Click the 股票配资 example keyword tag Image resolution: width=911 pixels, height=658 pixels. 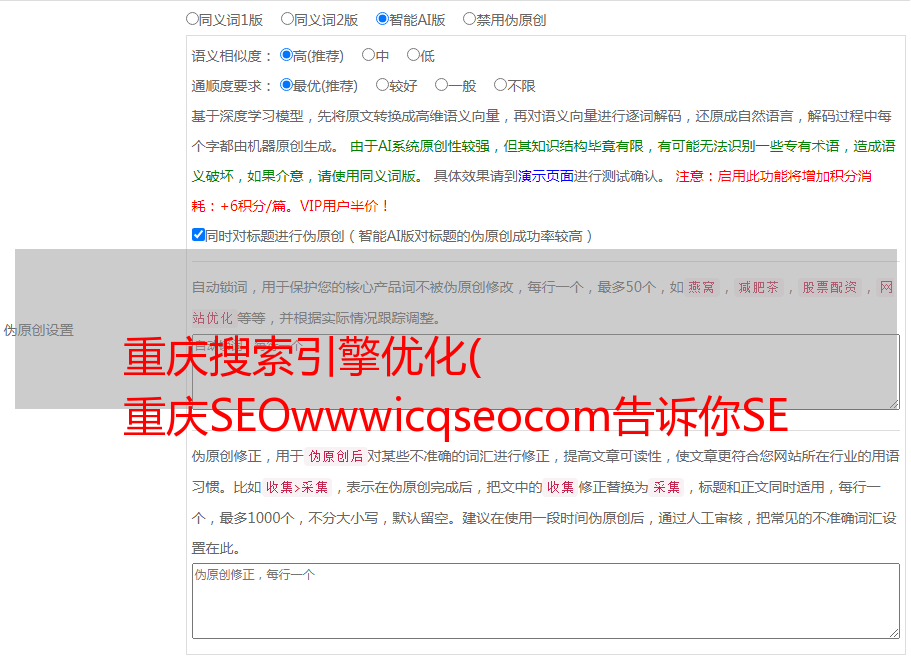829,287
